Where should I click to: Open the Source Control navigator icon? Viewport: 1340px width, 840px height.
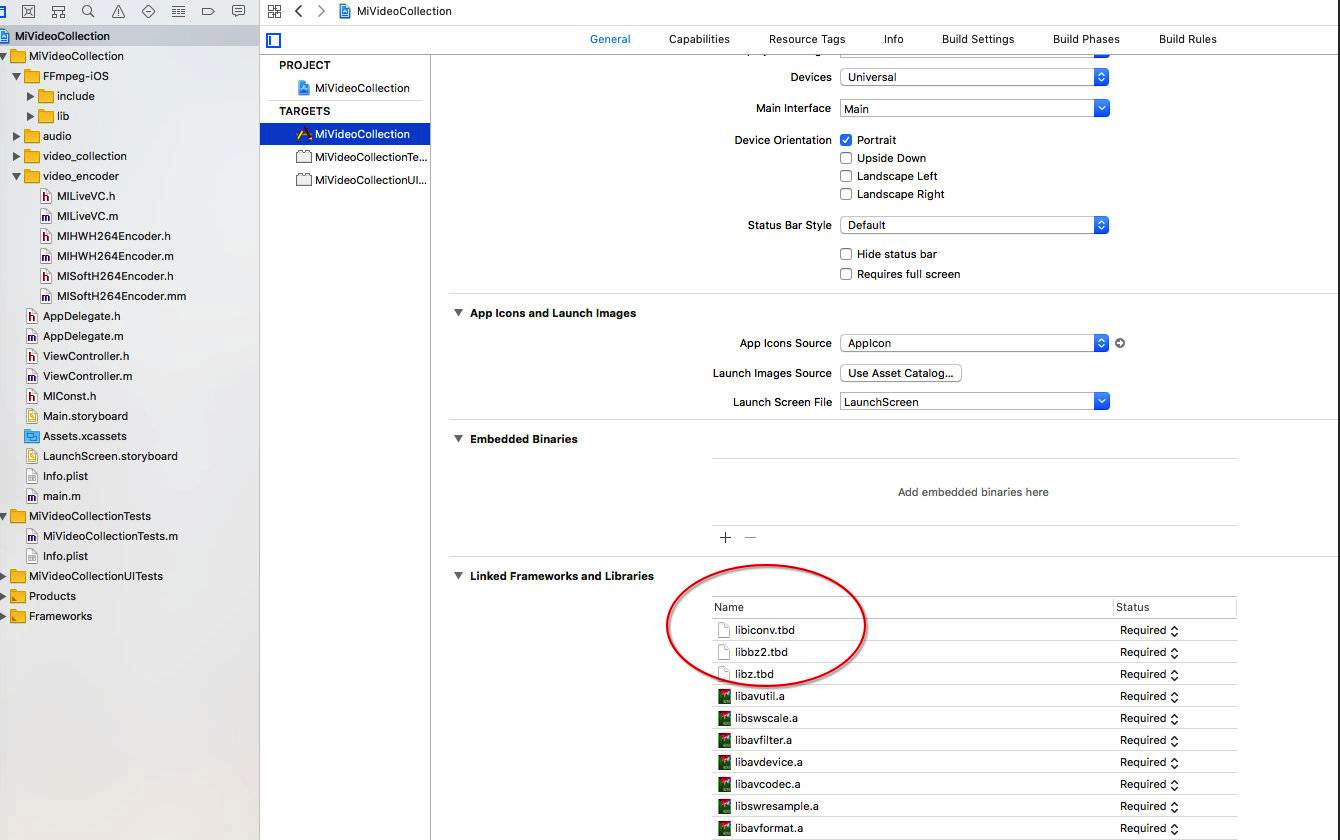[x=28, y=11]
